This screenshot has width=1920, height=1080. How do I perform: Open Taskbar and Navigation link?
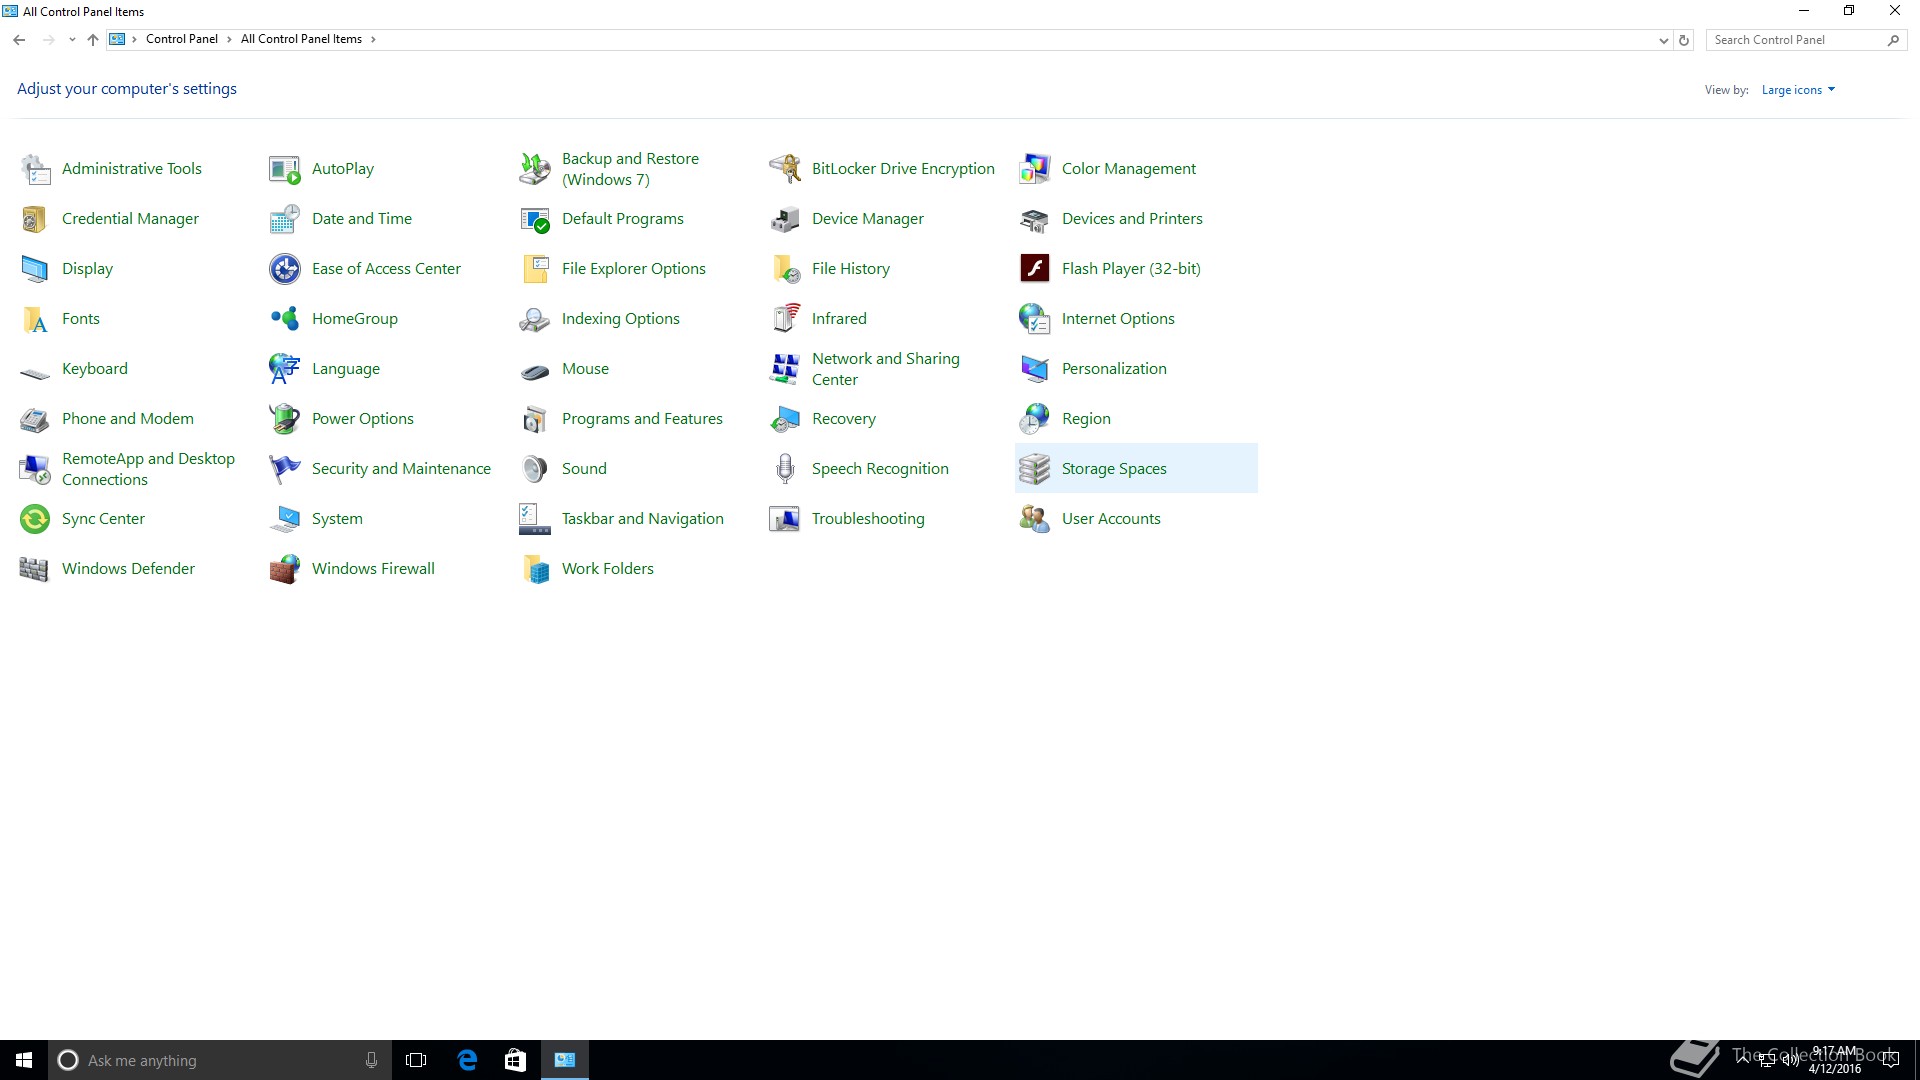642,519
